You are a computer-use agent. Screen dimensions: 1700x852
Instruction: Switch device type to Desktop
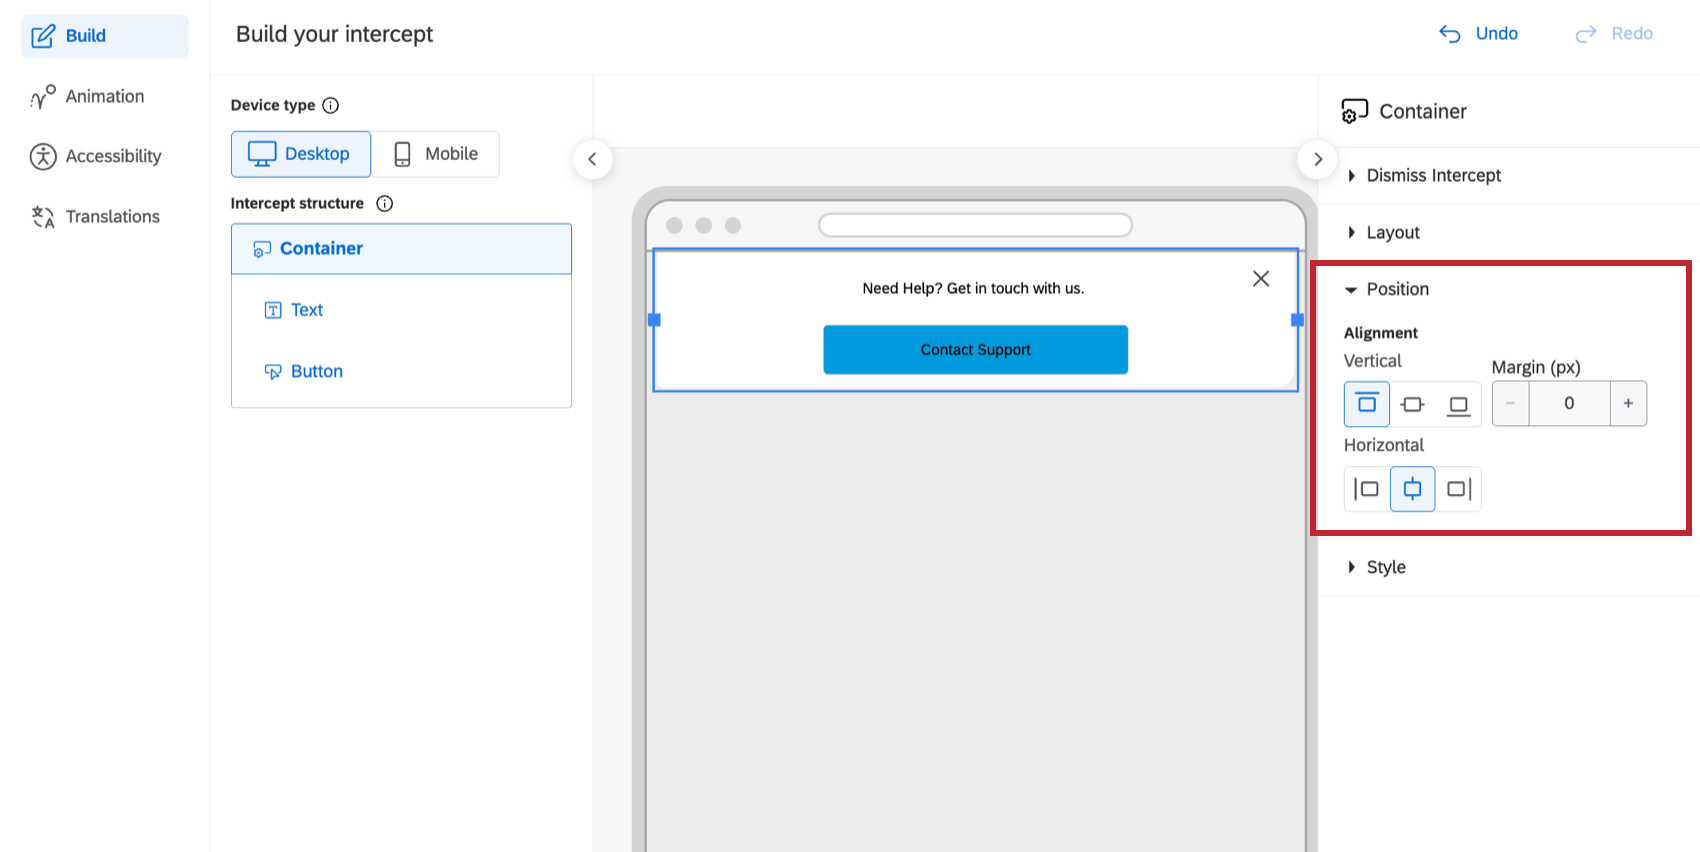(301, 154)
